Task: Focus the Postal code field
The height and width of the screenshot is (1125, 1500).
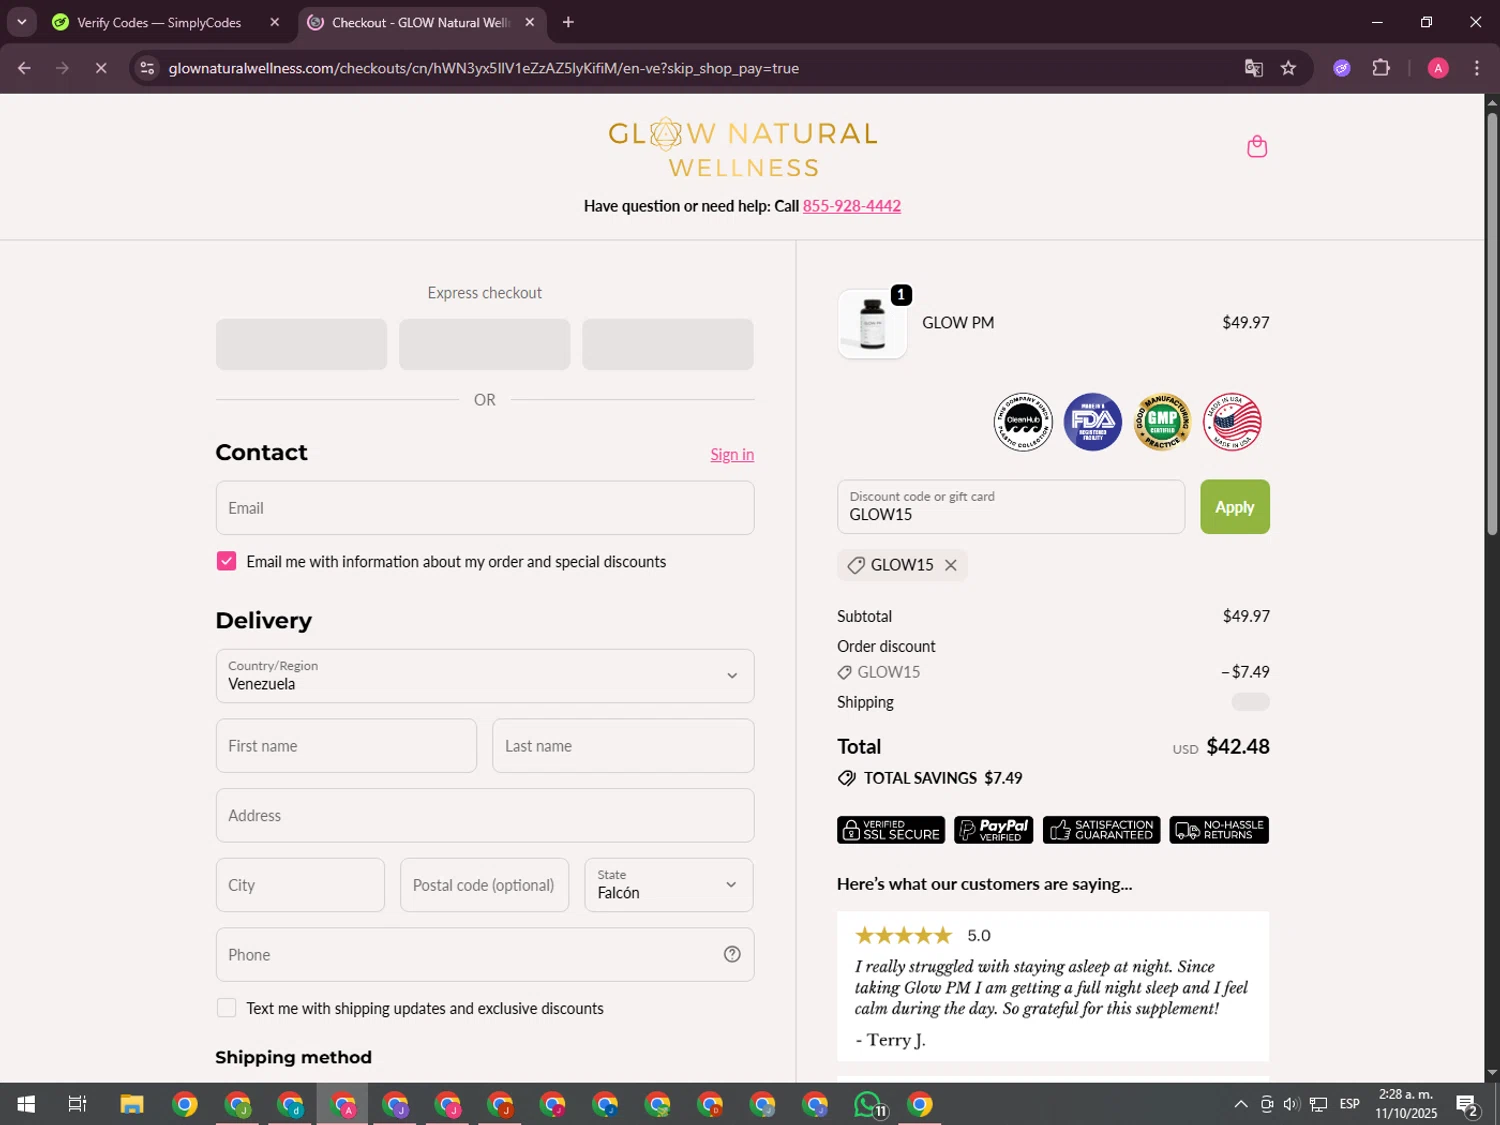Action: click(485, 885)
